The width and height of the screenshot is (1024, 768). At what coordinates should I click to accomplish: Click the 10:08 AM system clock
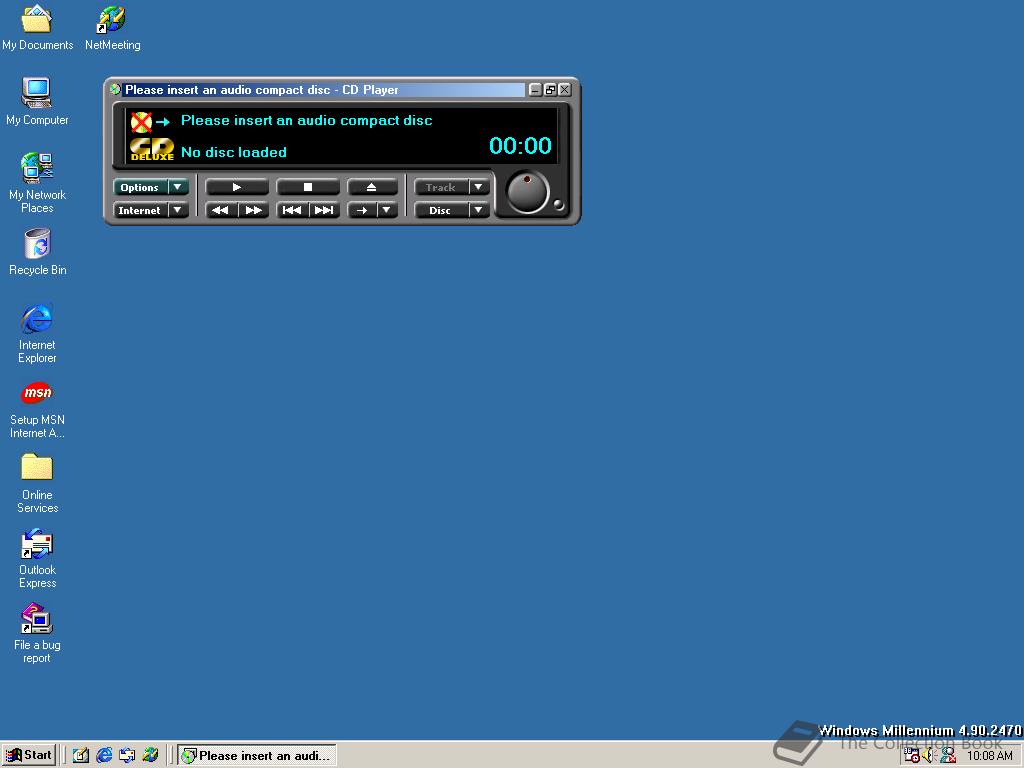coord(989,756)
